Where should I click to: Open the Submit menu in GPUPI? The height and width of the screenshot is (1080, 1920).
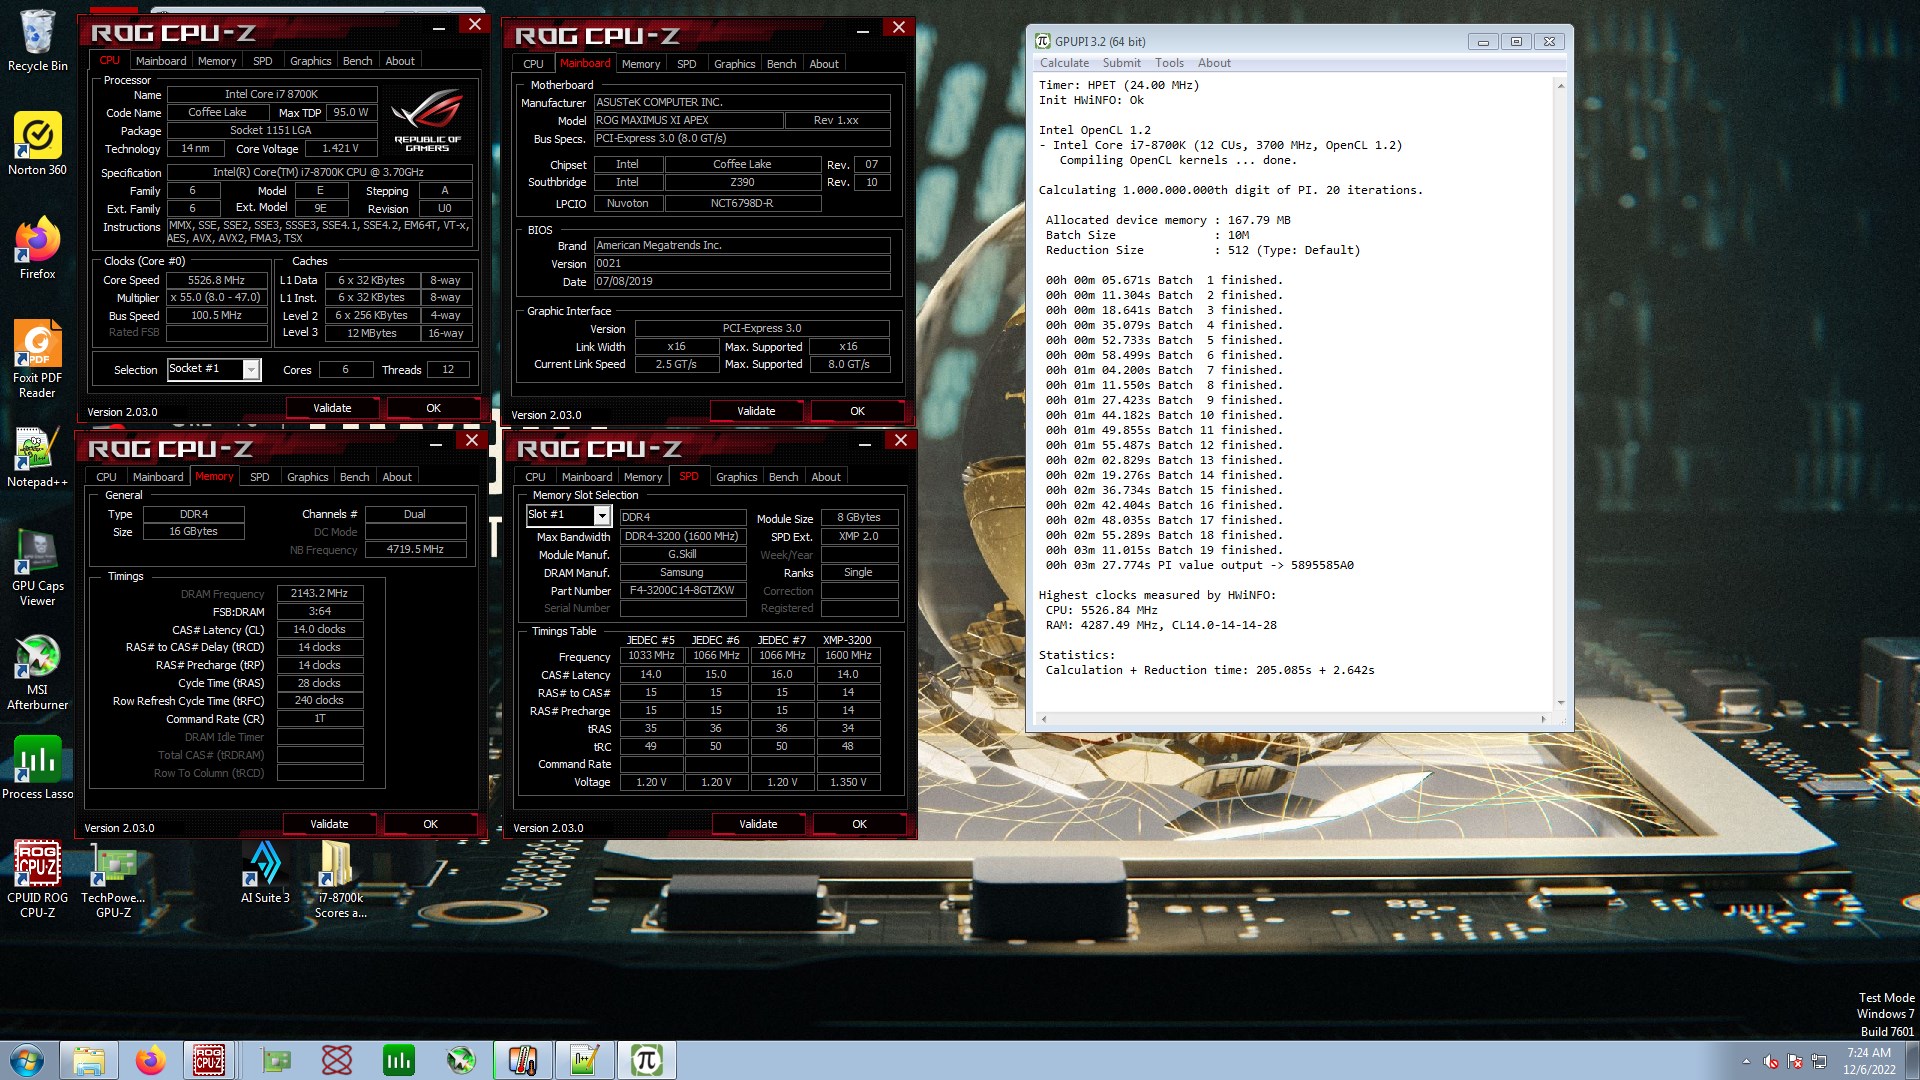tap(1121, 63)
